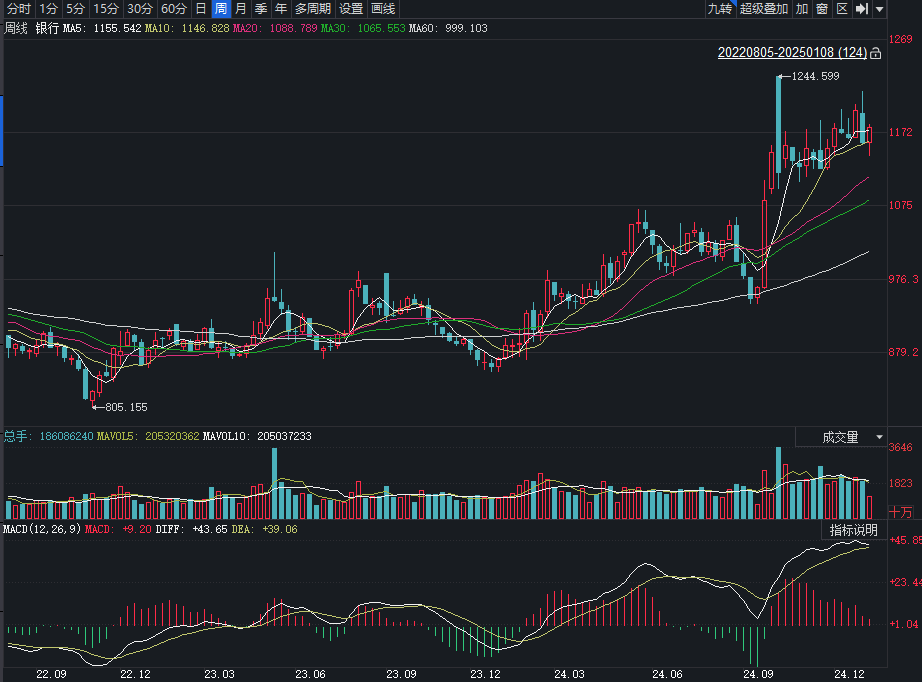
Task: Click the 加 overlay add icon
Action: pos(802,9)
